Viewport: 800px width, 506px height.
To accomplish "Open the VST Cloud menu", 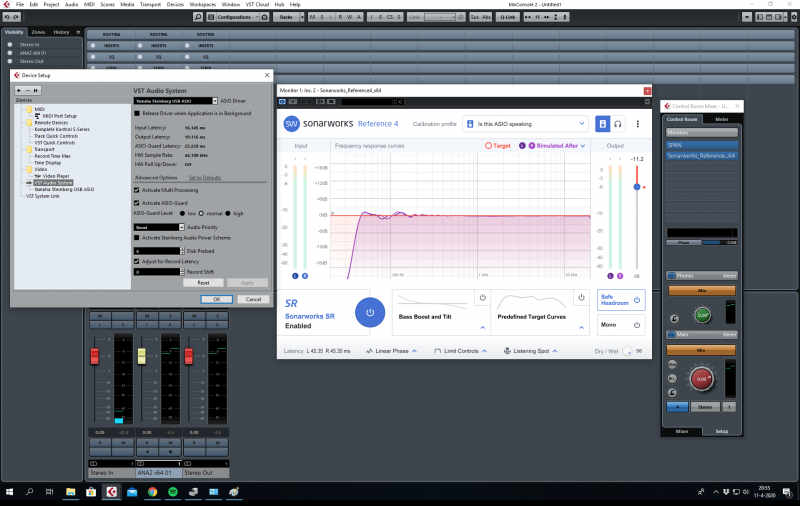I will (x=257, y=5).
